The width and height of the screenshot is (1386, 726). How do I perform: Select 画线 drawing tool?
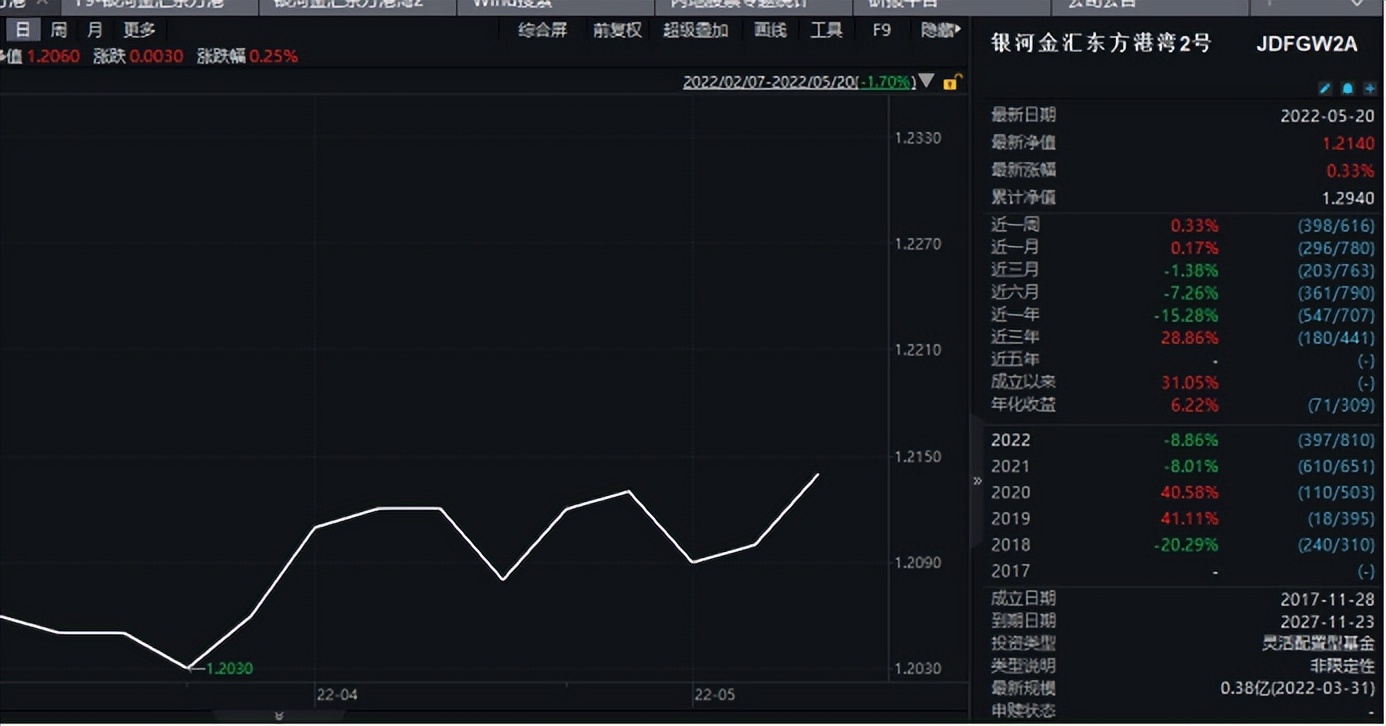770,30
